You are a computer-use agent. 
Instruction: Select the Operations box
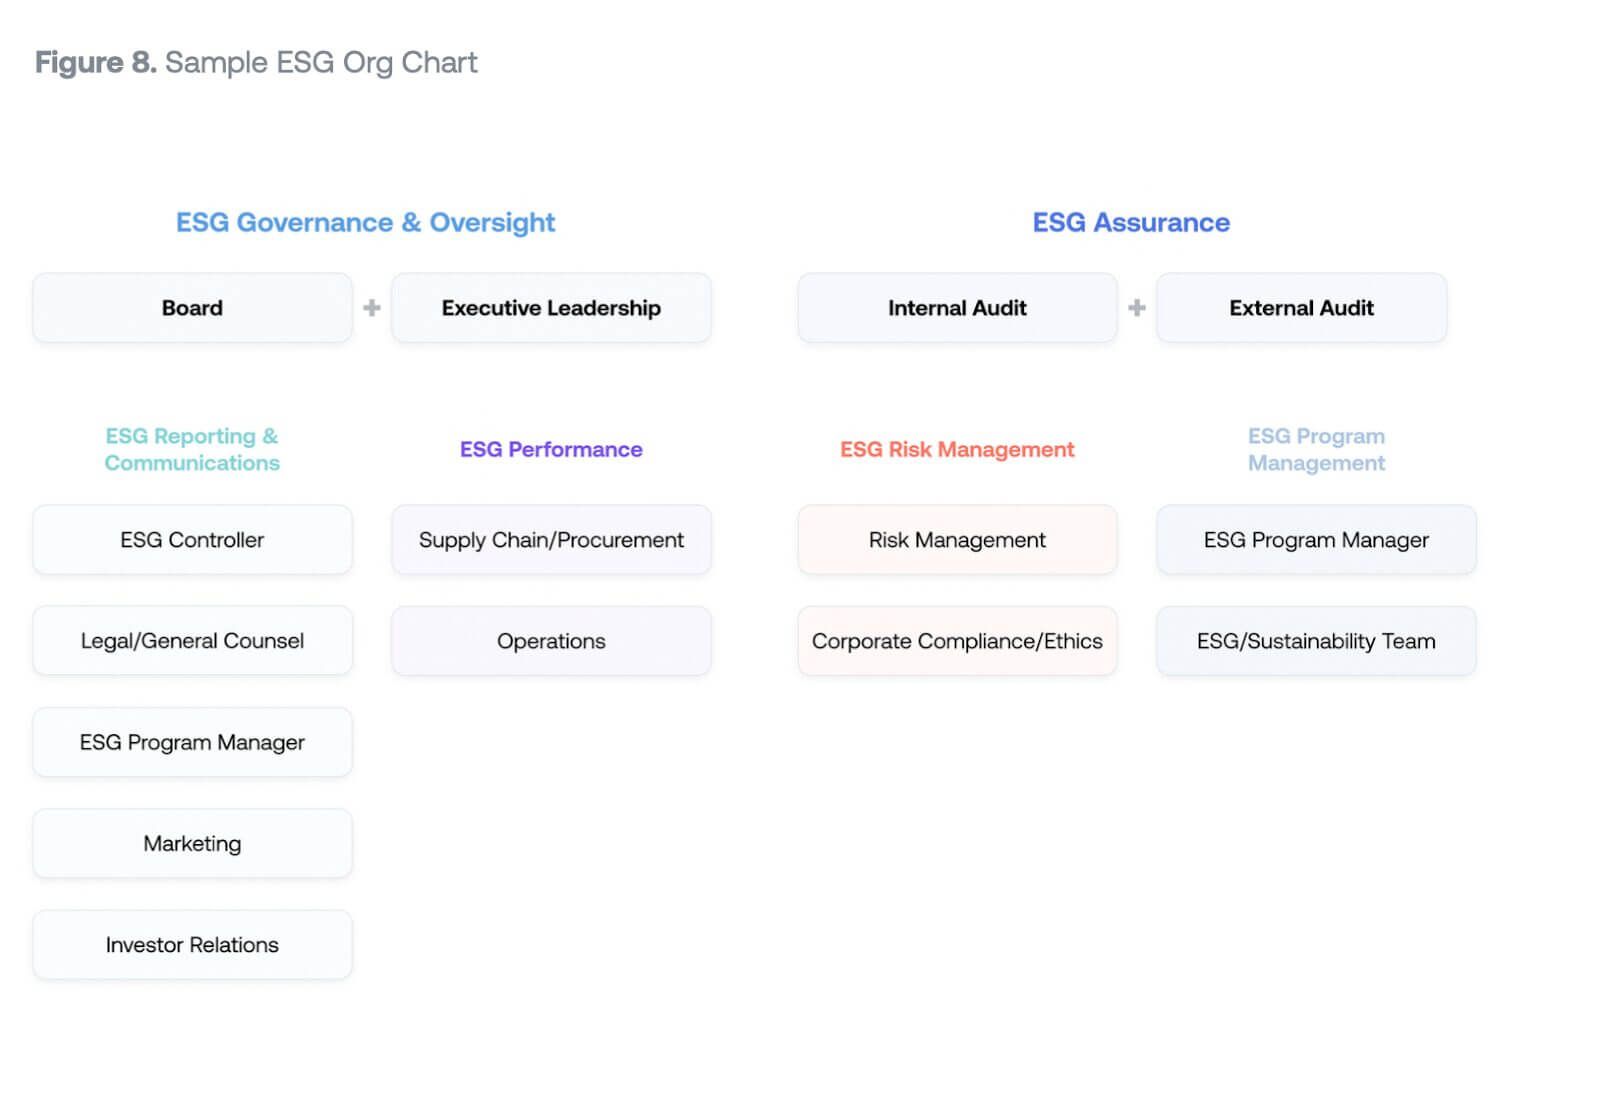point(551,641)
